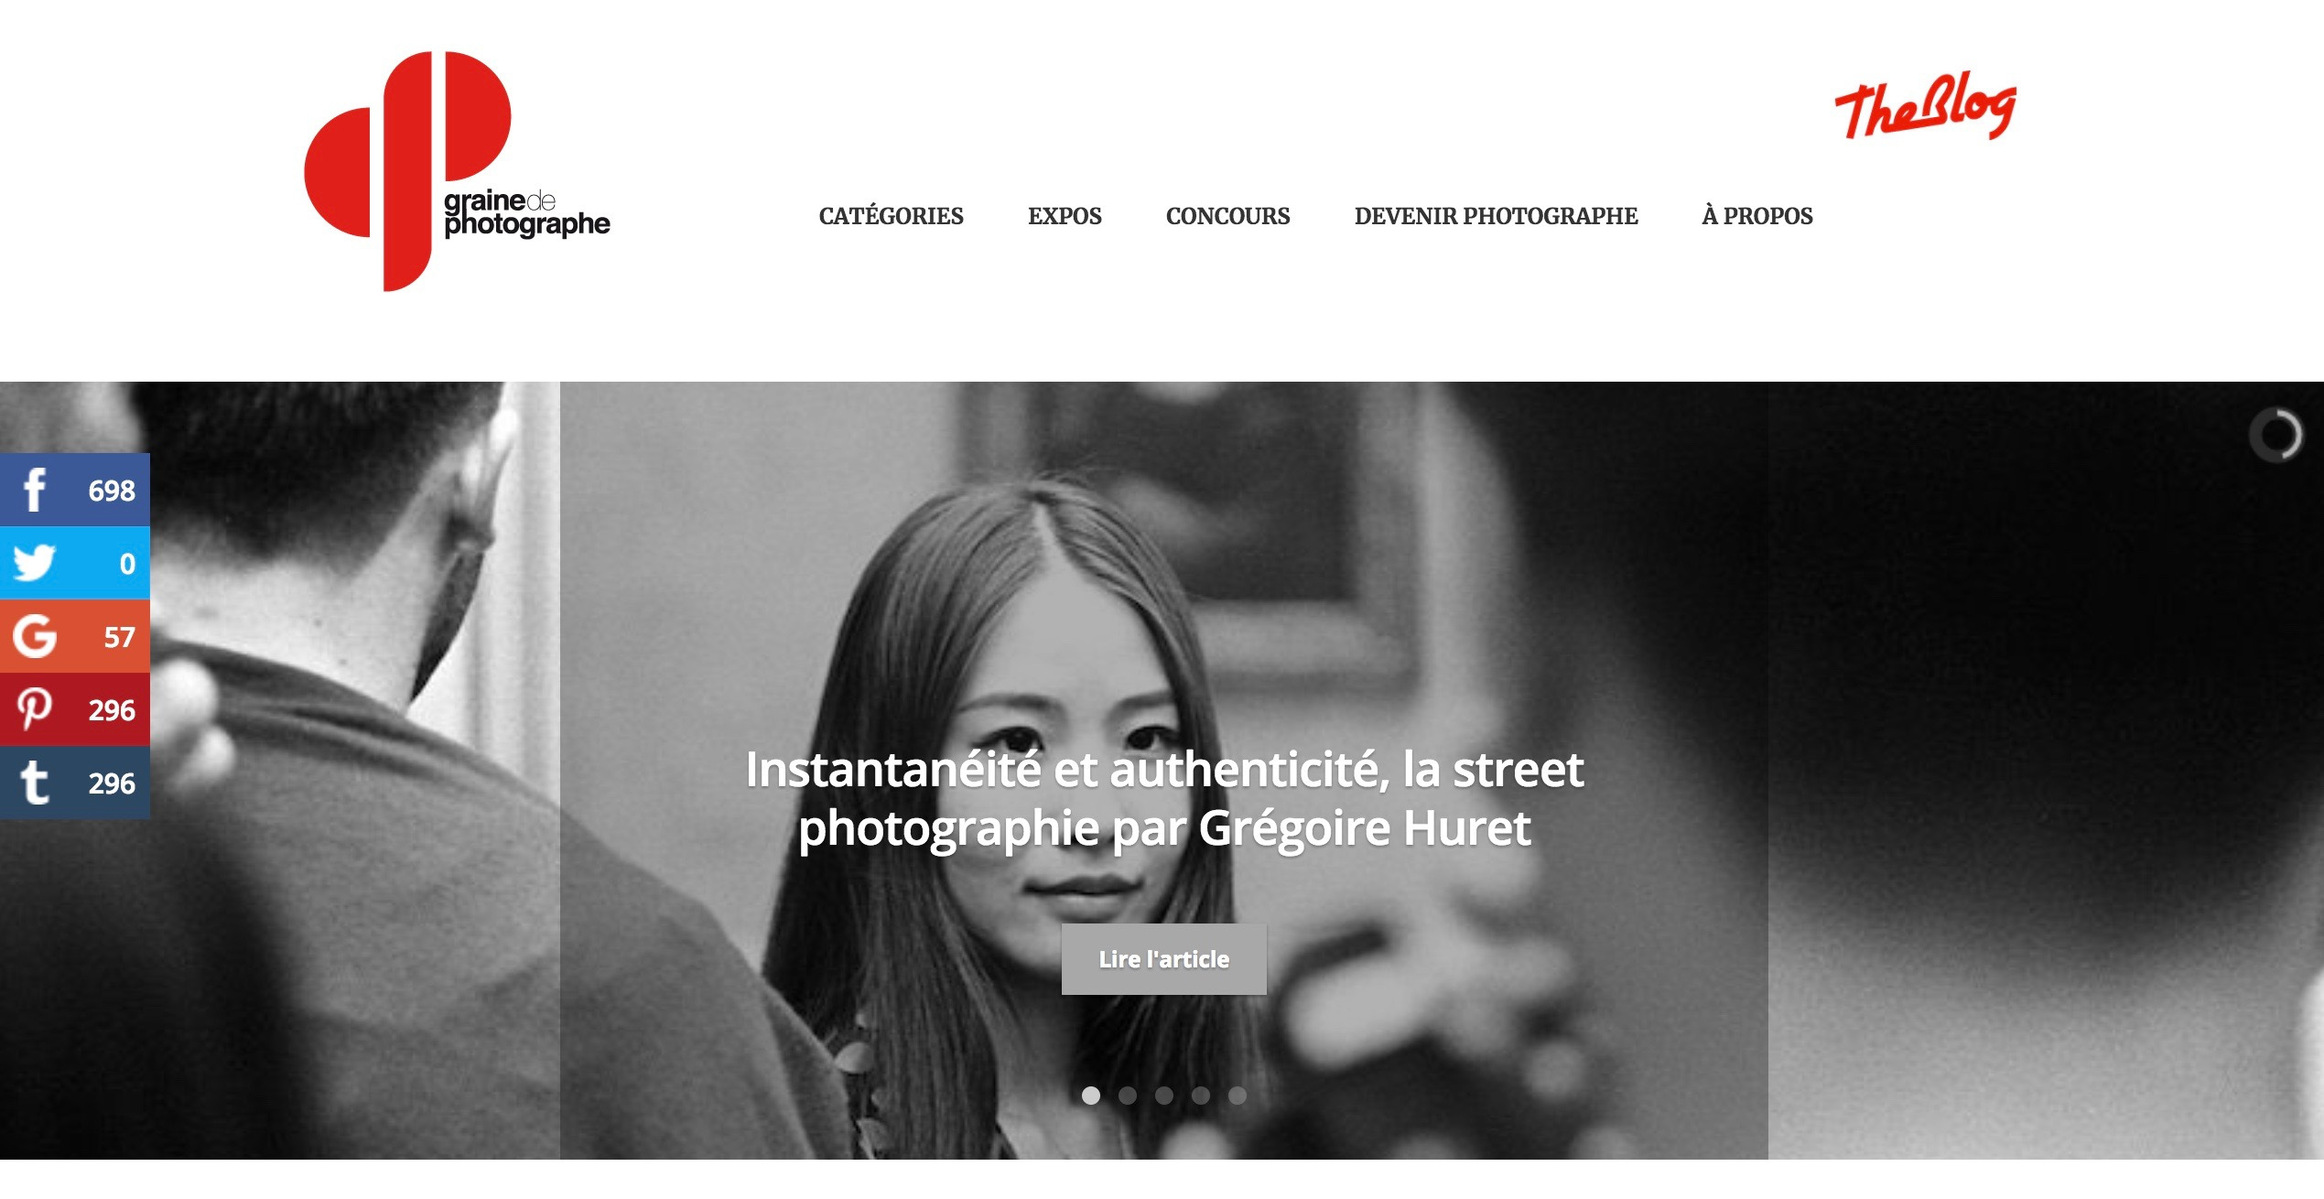The image size is (2324, 1199).
Task: Switch to the third slide dot
Action: pos(1164,1095)
